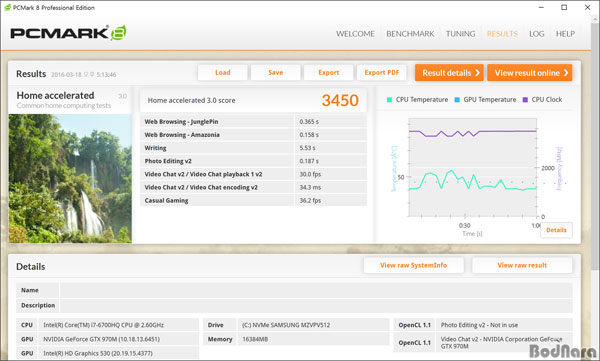600x361 pixels.
Task: Save the benchmark result
Action: point(276,72)
